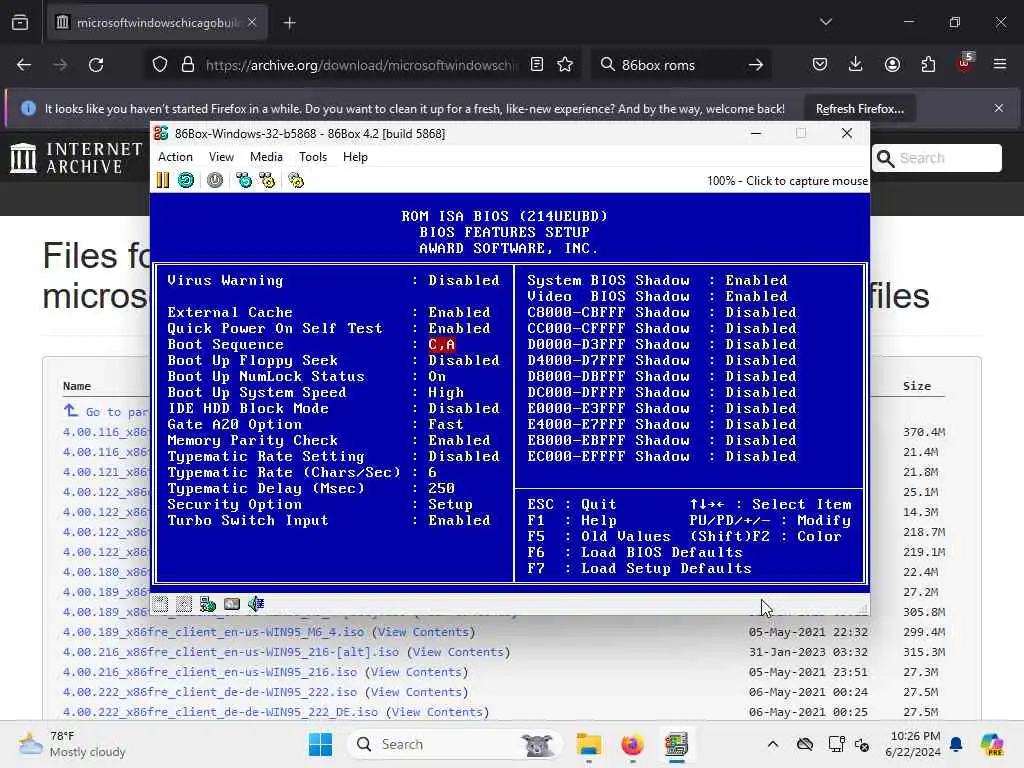Open WIN95_216-[alt].iso file link

231,652
